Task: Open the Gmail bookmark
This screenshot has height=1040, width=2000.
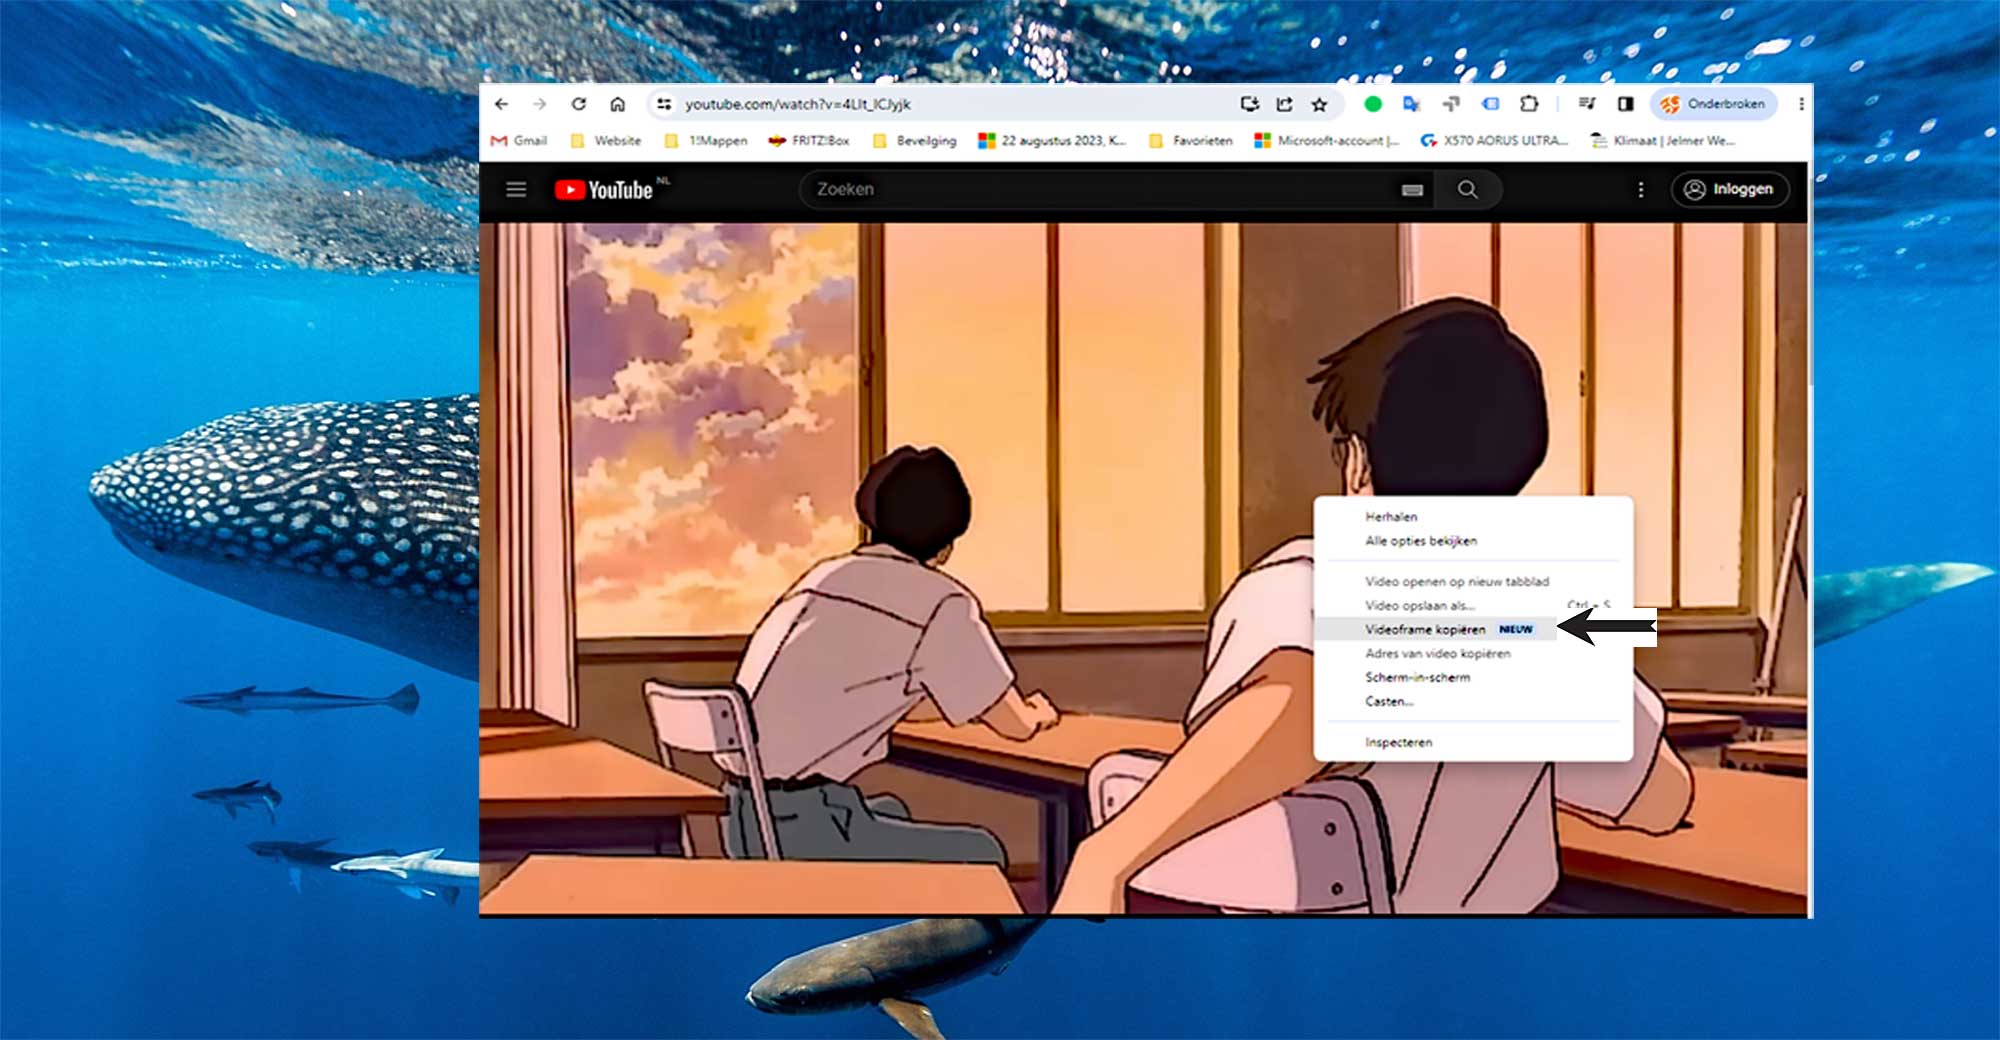Action: (x=519, y=141)
